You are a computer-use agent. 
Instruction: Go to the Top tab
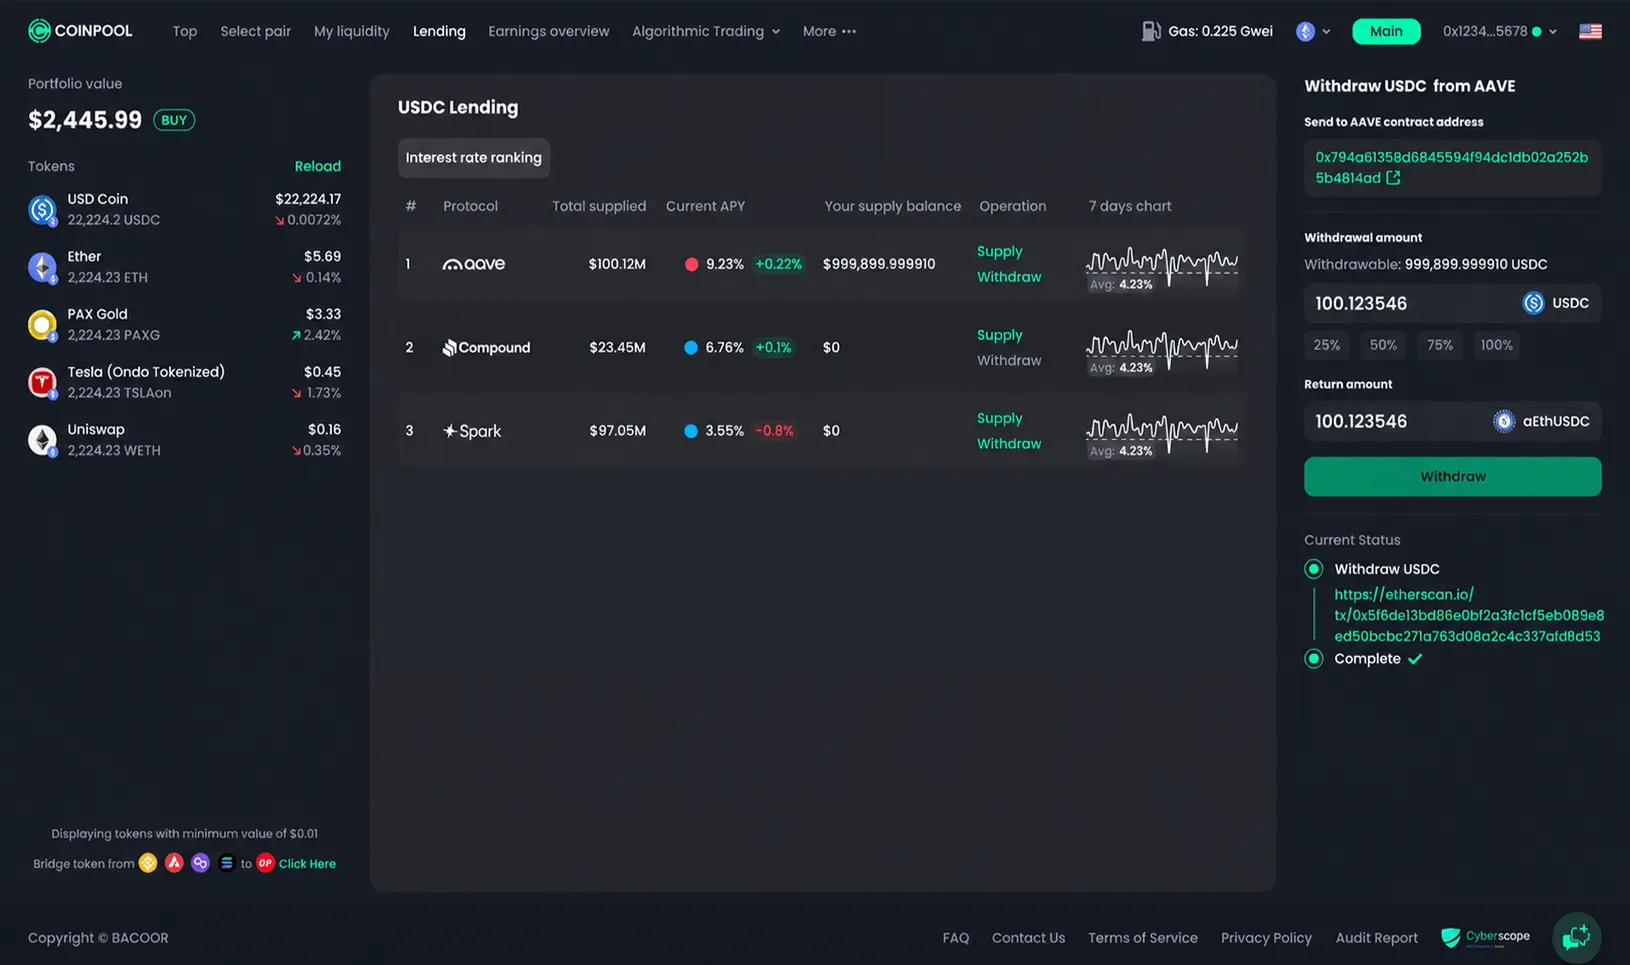coord(185,31)
